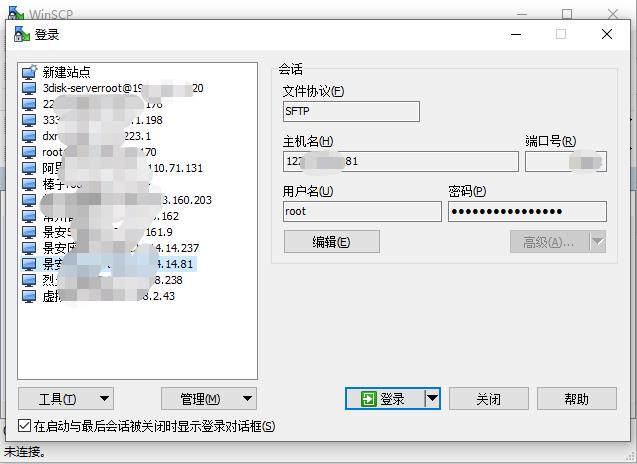
Task: Open the 工具(T) tools menu button
Action: pyautogui.click(x=66, y=399)
